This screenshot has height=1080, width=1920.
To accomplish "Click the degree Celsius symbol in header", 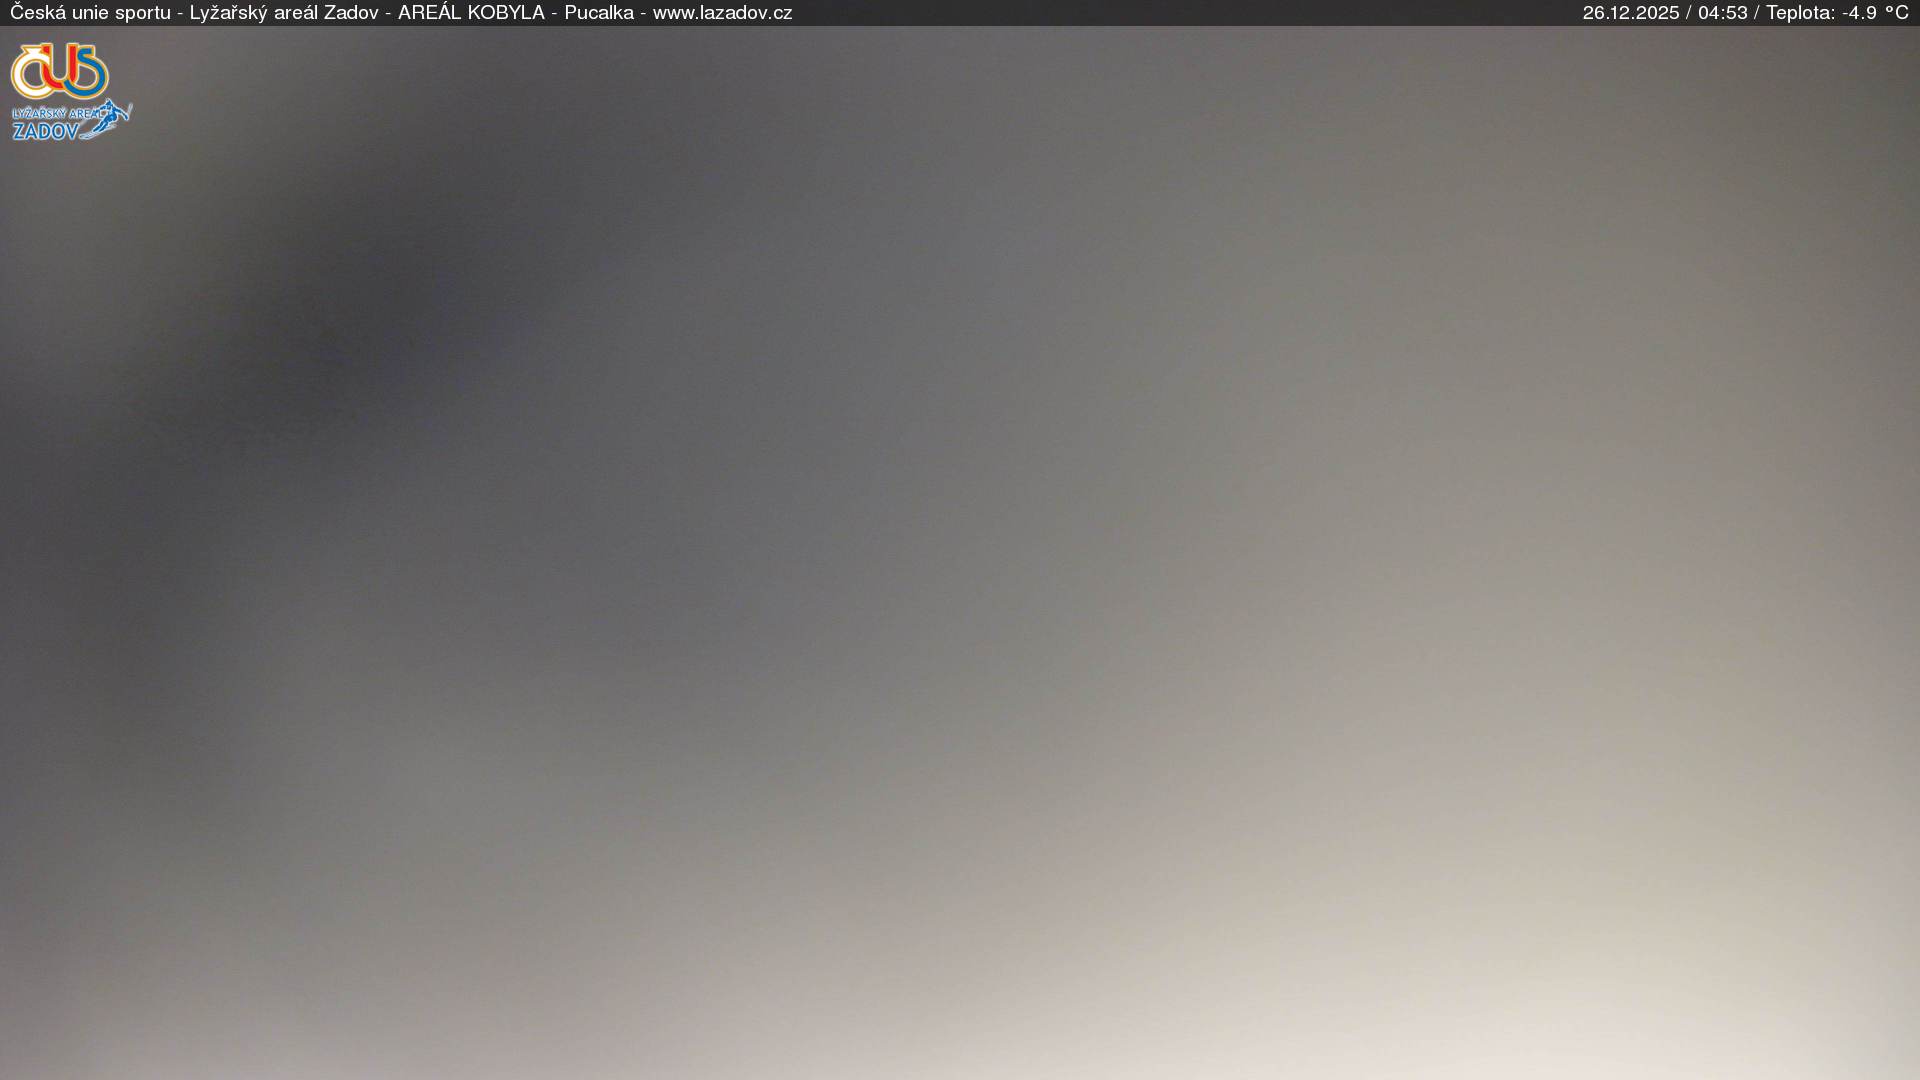I will [x=1896, y=13].
